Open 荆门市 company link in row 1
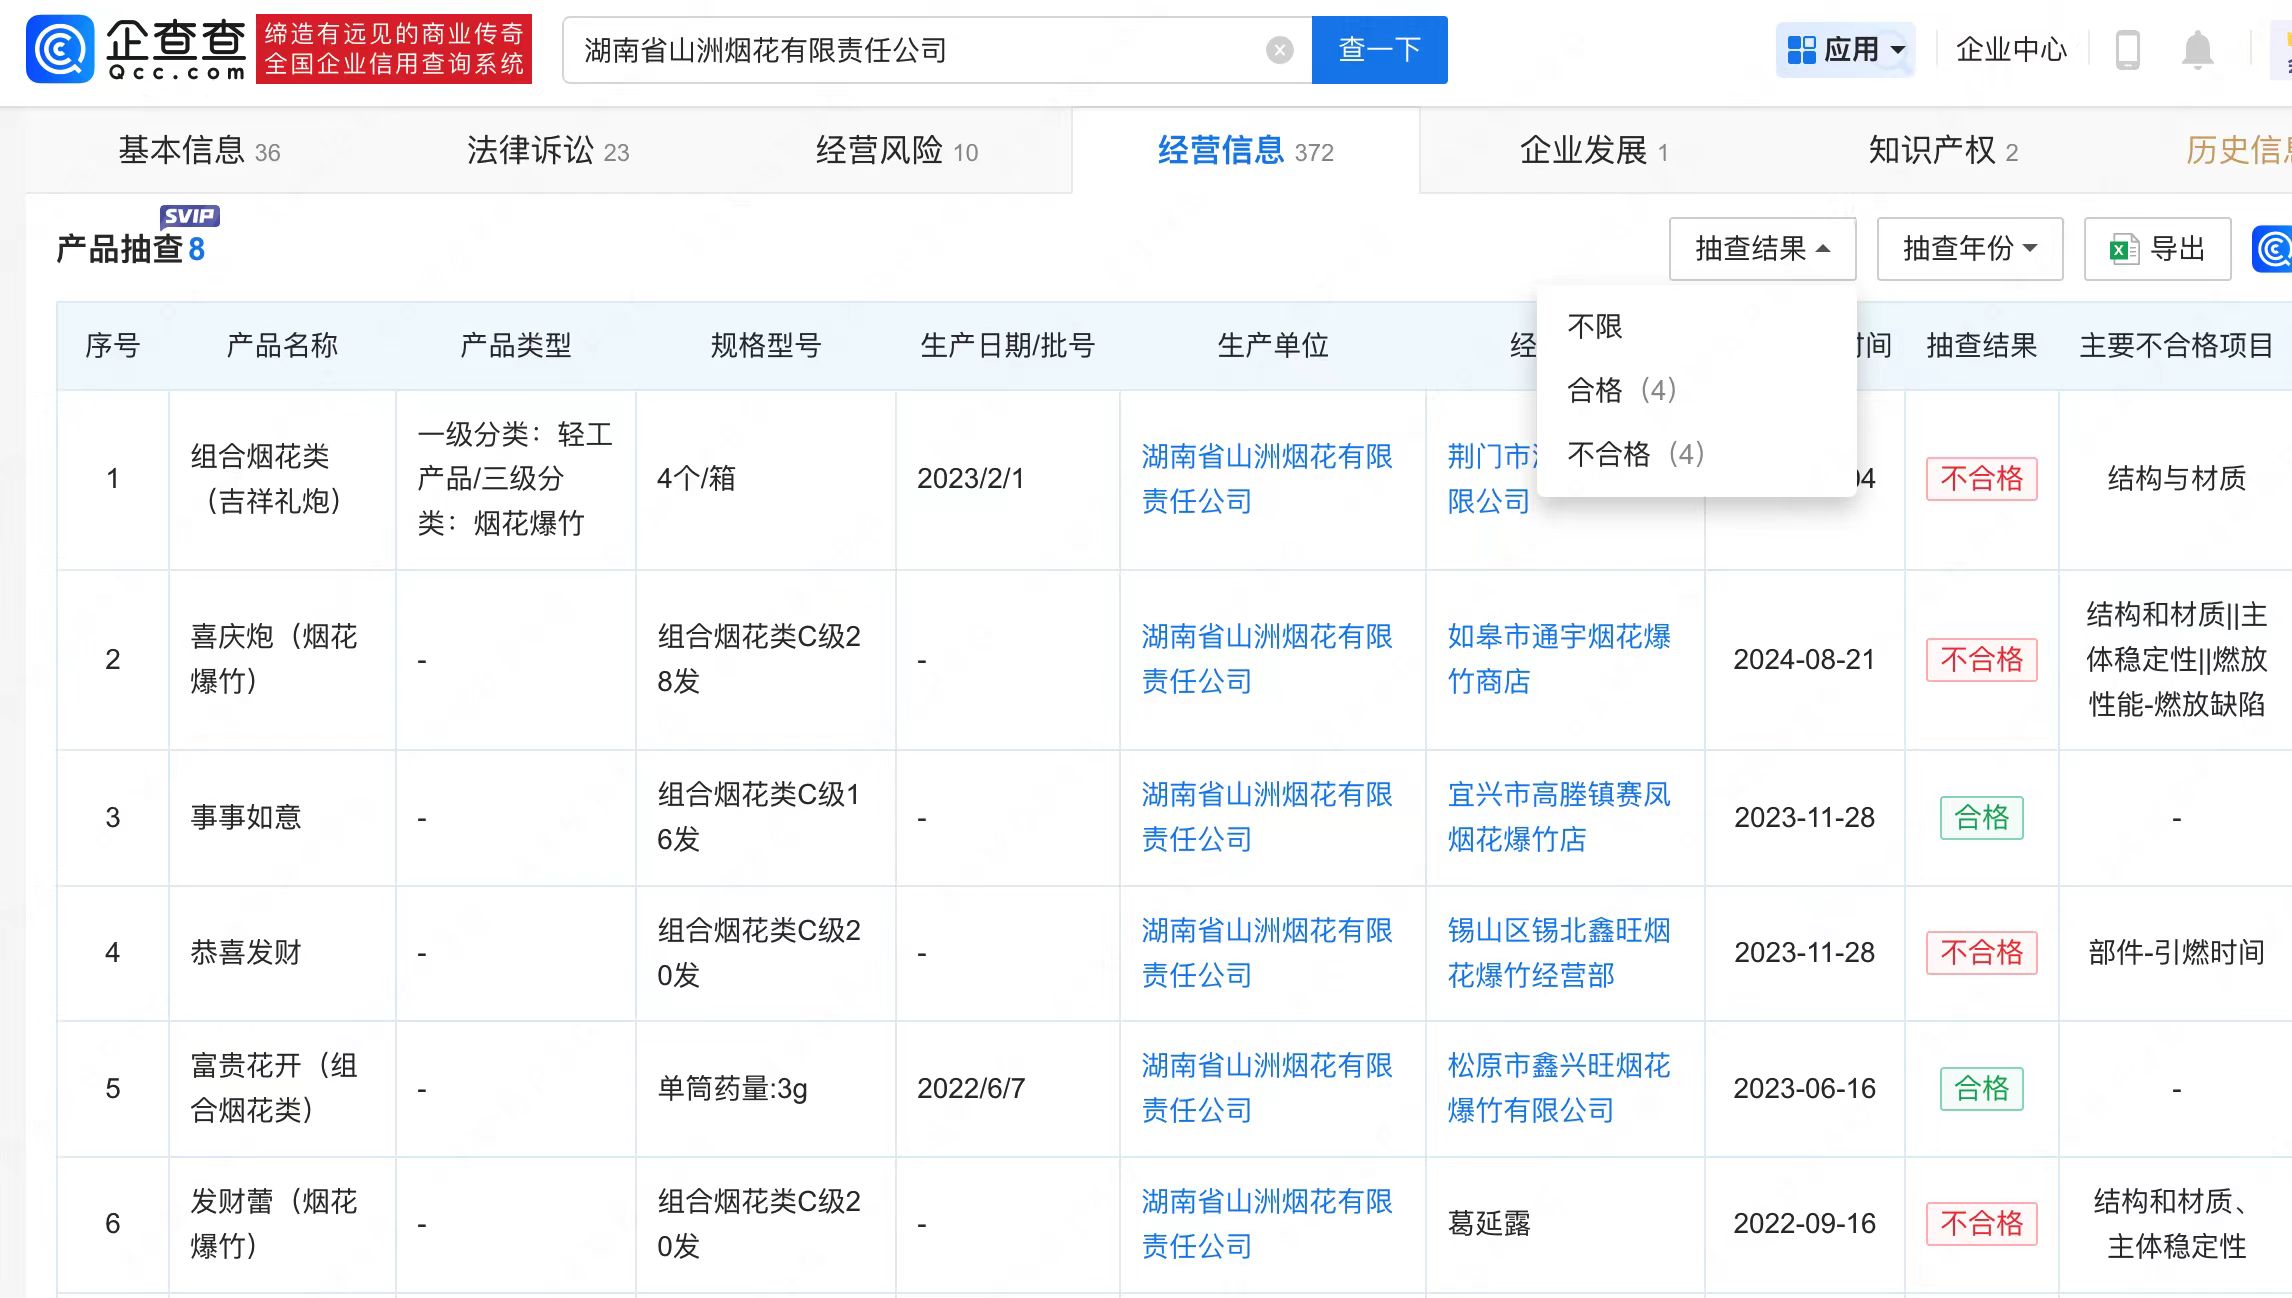 [x=1491, y=479]
